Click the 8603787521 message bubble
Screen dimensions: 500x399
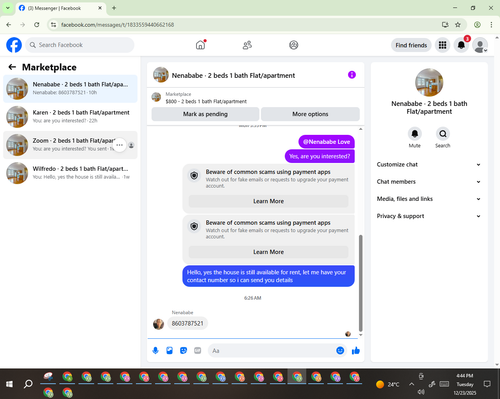click(187, 323)
